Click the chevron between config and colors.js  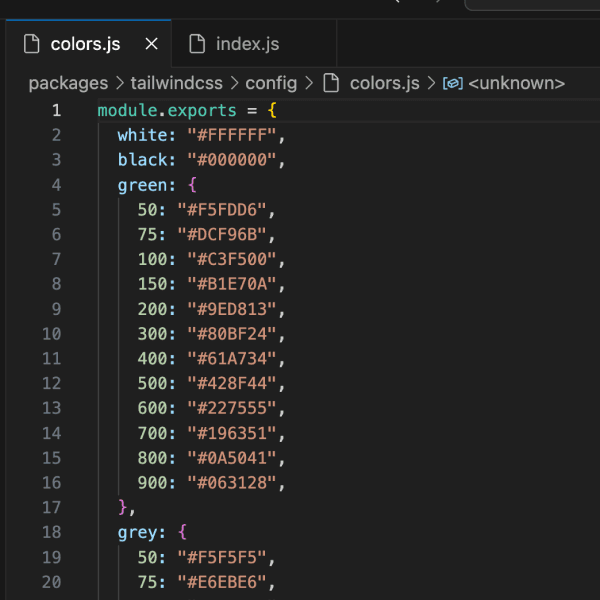click(x=309, y=83)
